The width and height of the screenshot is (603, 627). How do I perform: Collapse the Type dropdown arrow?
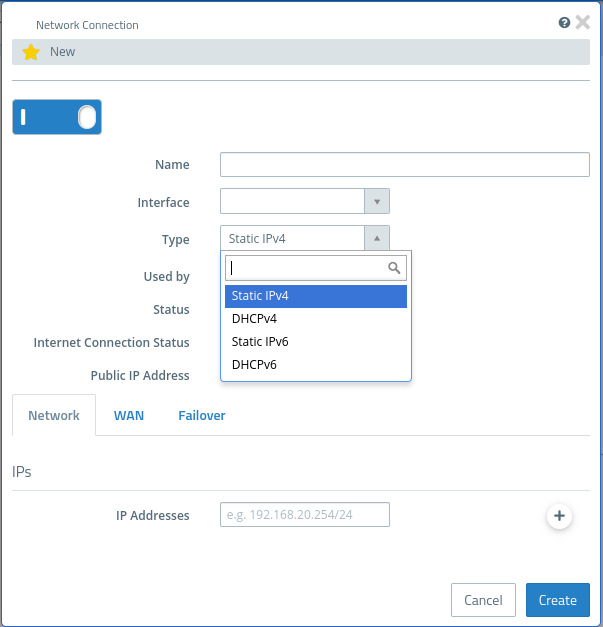377,238
